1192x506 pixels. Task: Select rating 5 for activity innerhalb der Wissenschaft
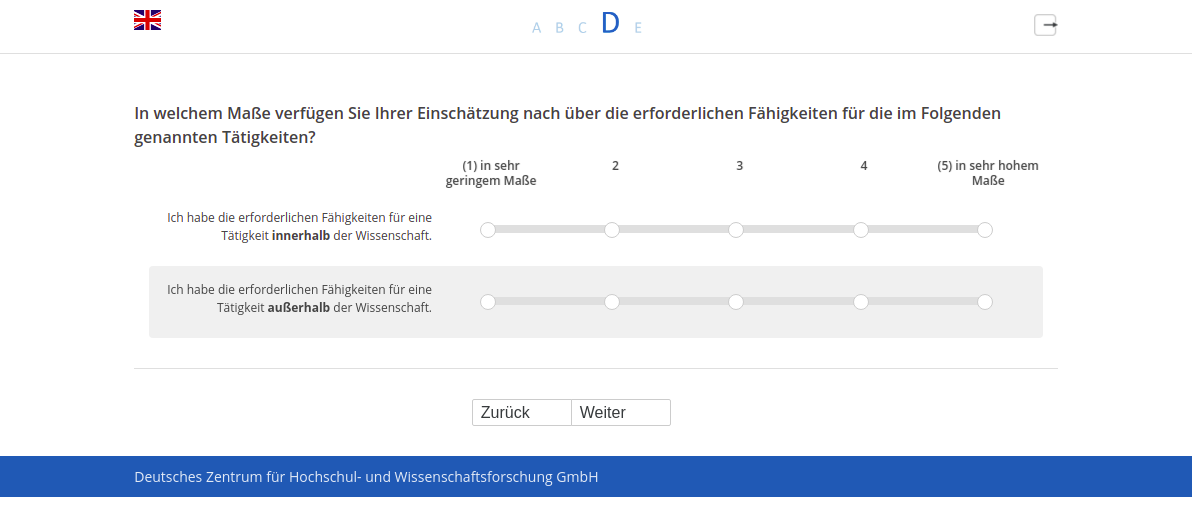984,229
